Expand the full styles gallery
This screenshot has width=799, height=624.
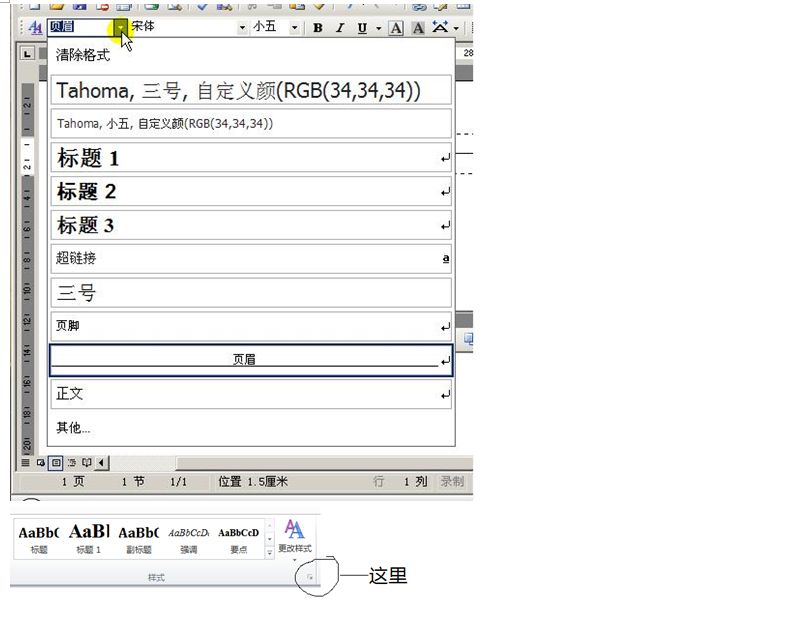click(270, 553)
